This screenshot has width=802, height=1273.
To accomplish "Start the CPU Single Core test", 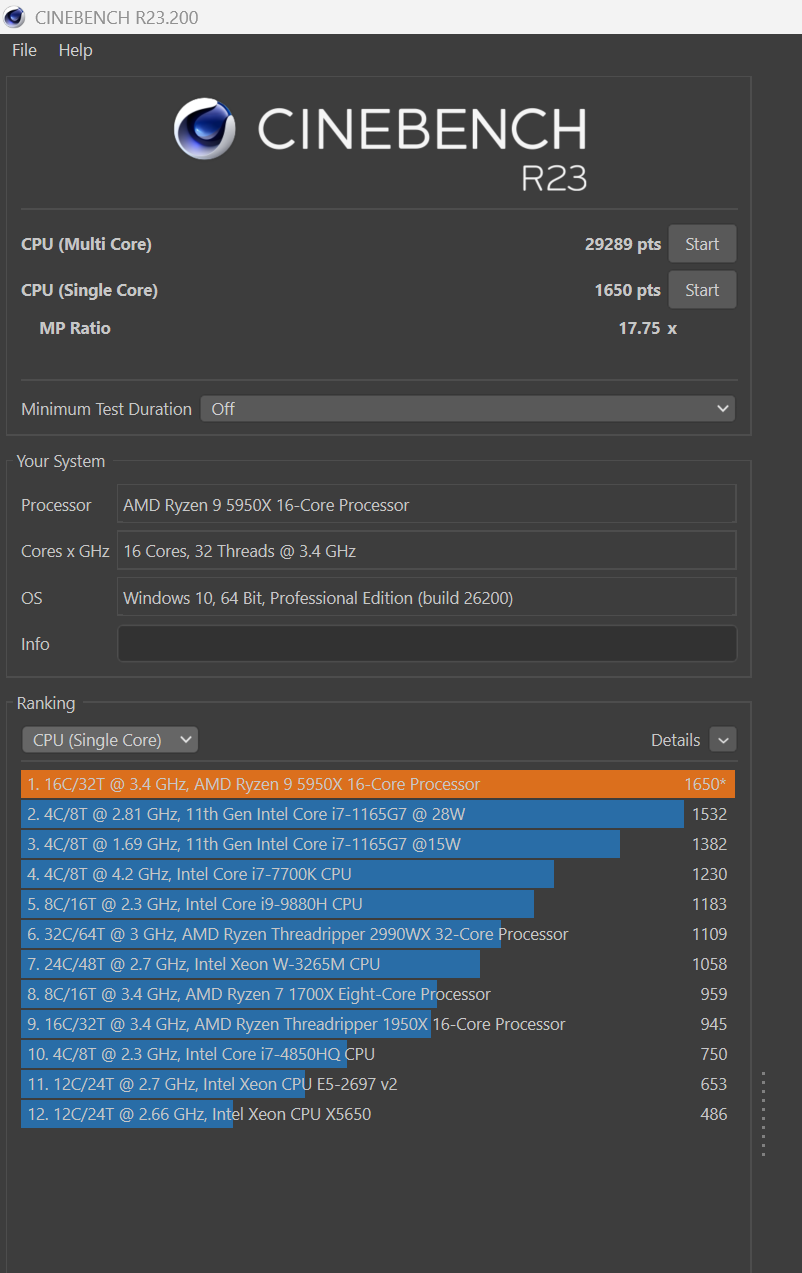I will coord(702,290).
